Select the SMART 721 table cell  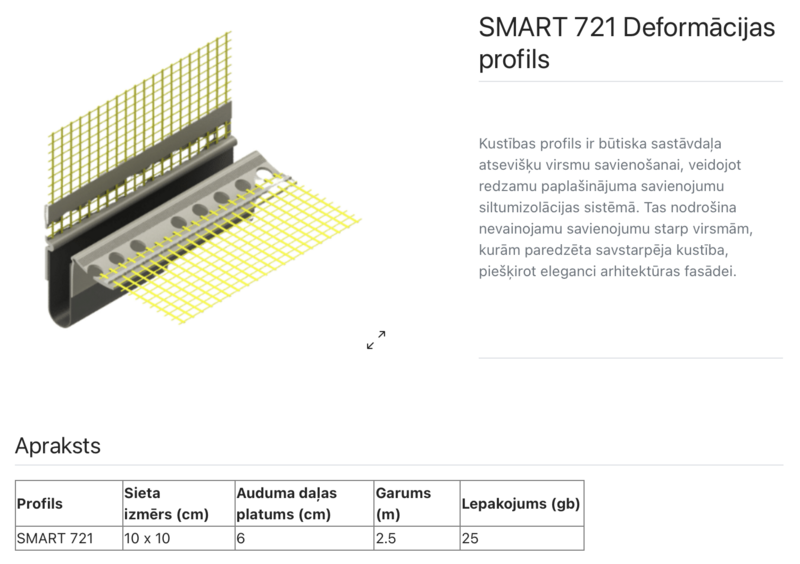pos(56,539)
